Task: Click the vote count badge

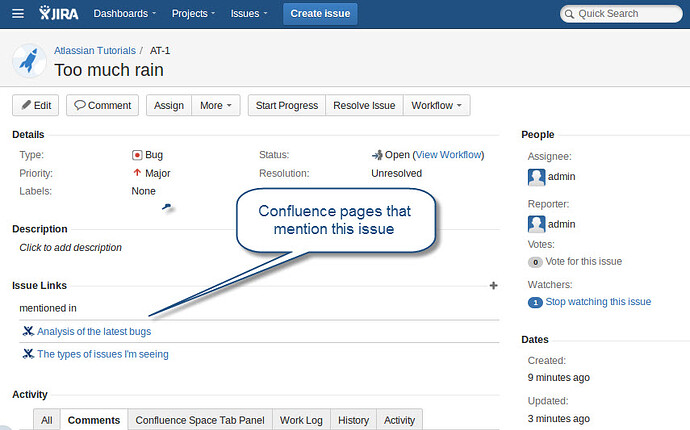Action: point(535,262)
